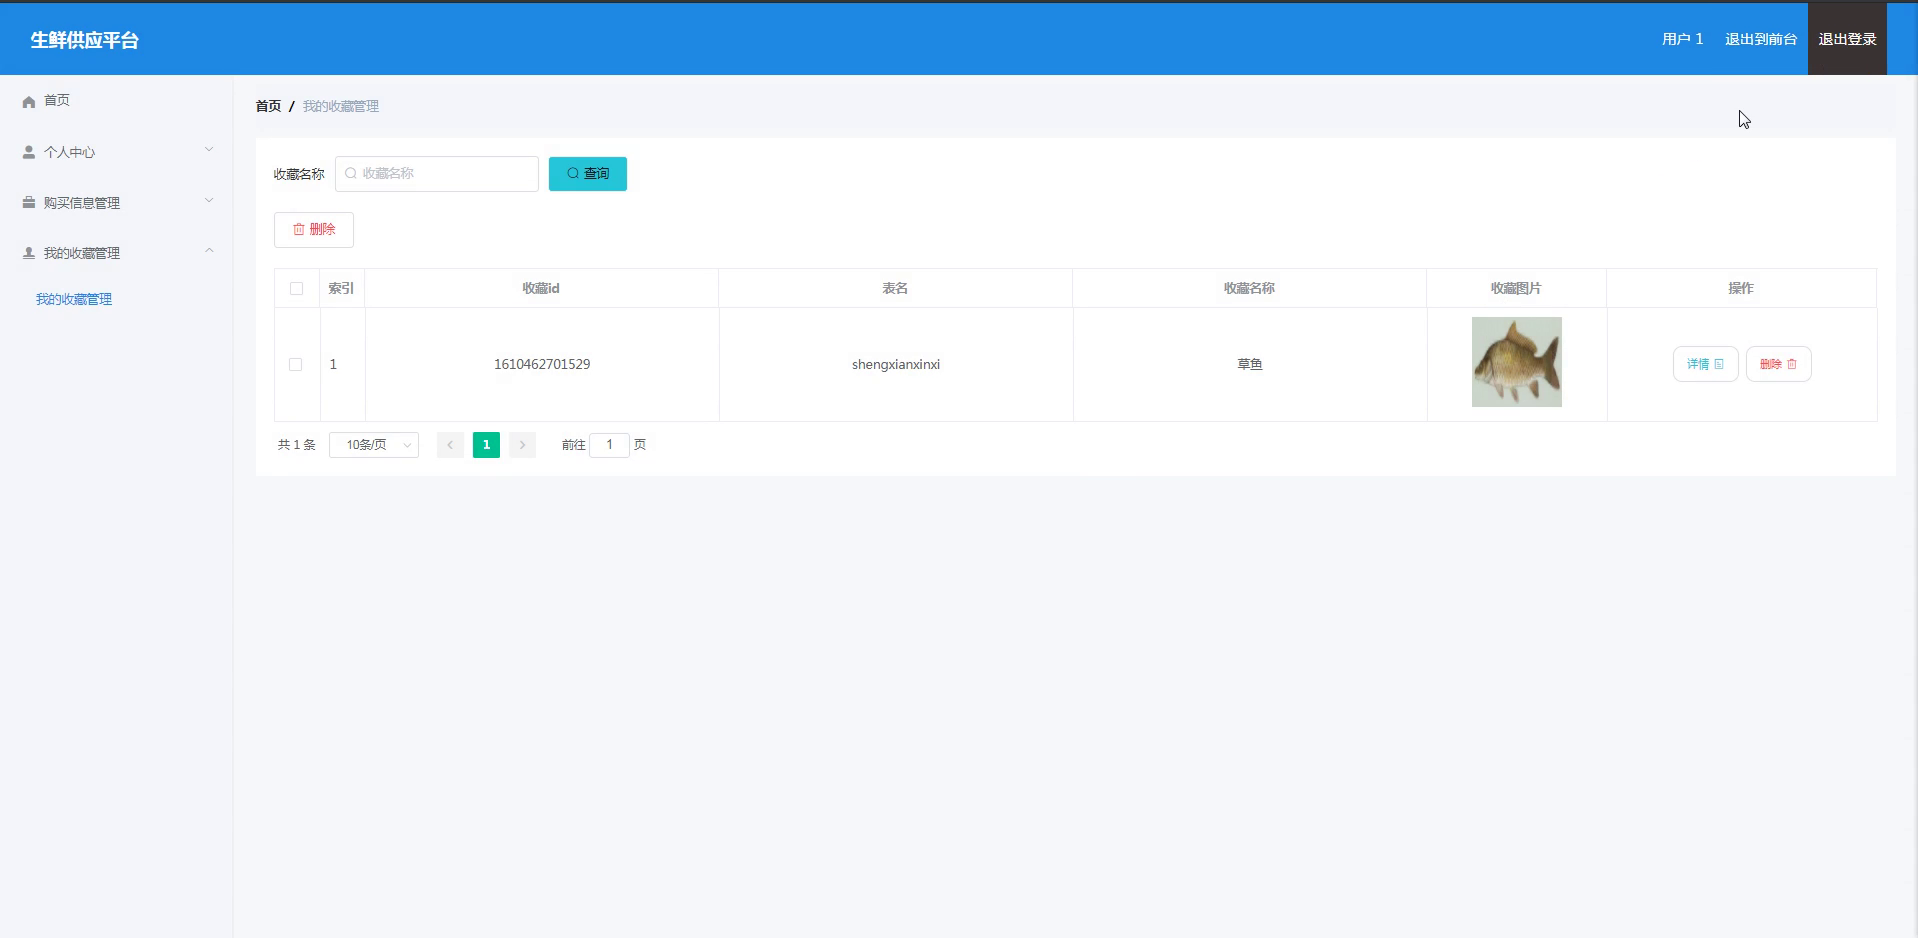
Task: Click the home icon beside 首页 in sidebar
Action: pyautogui.click(x=29, y=101)
